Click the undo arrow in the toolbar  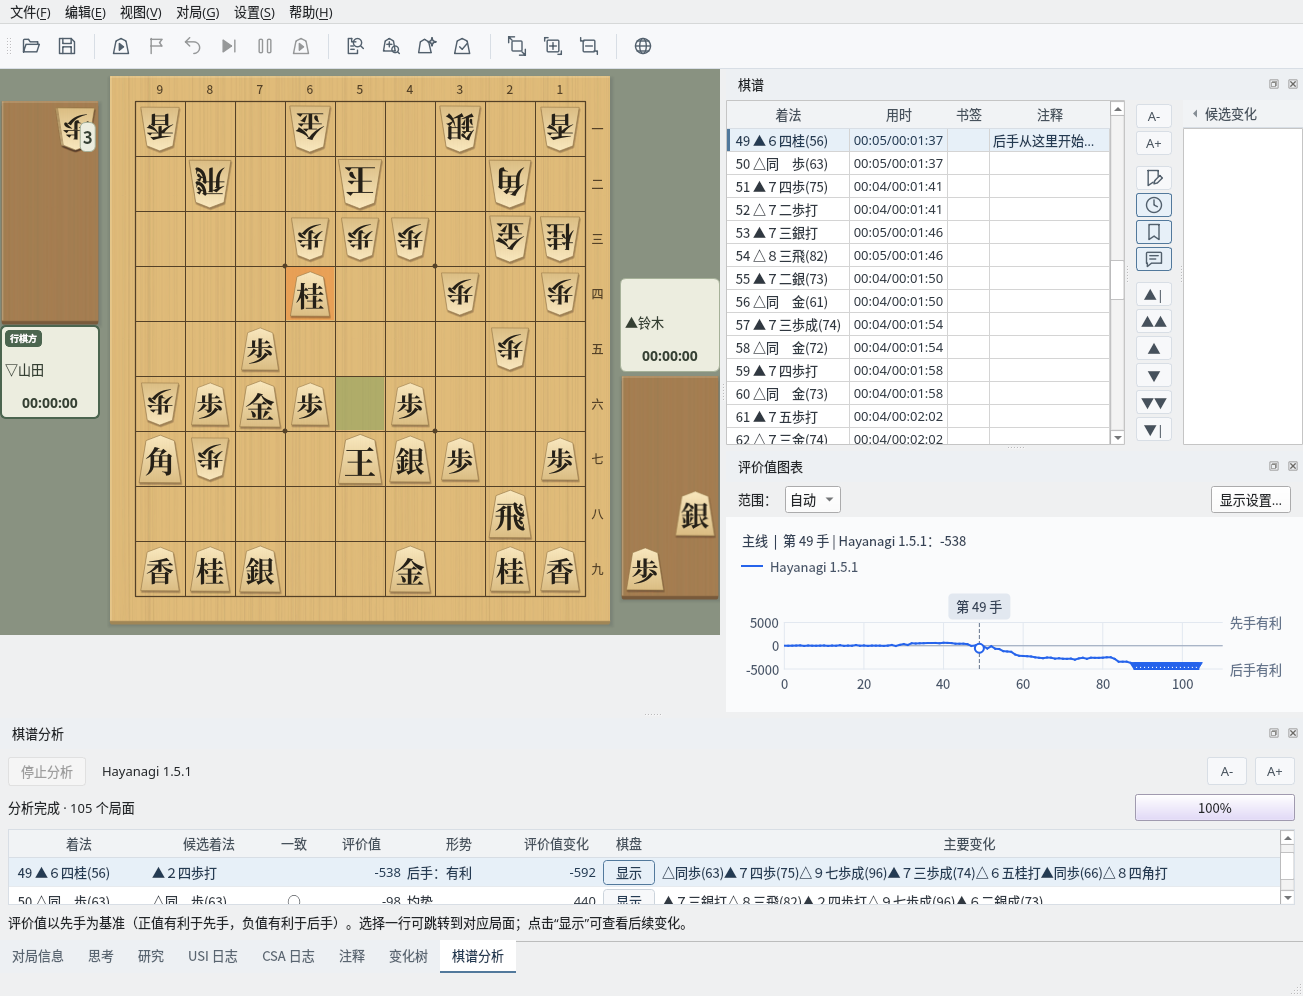[193, 46]
